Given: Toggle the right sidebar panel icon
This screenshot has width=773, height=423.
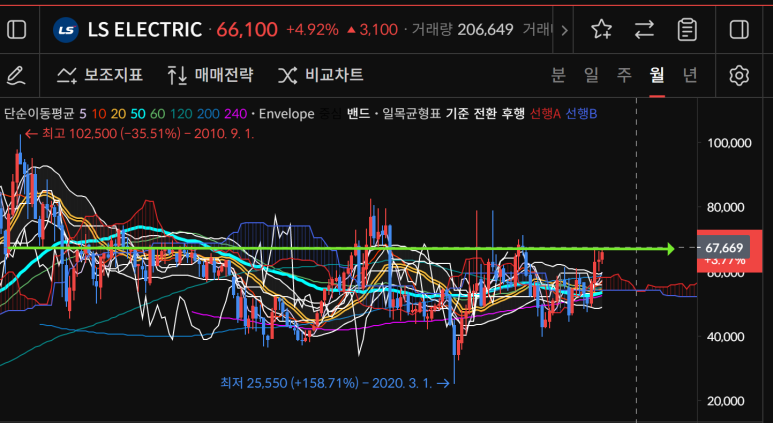Looking at the screenshot, I should (x=739, y=30).
